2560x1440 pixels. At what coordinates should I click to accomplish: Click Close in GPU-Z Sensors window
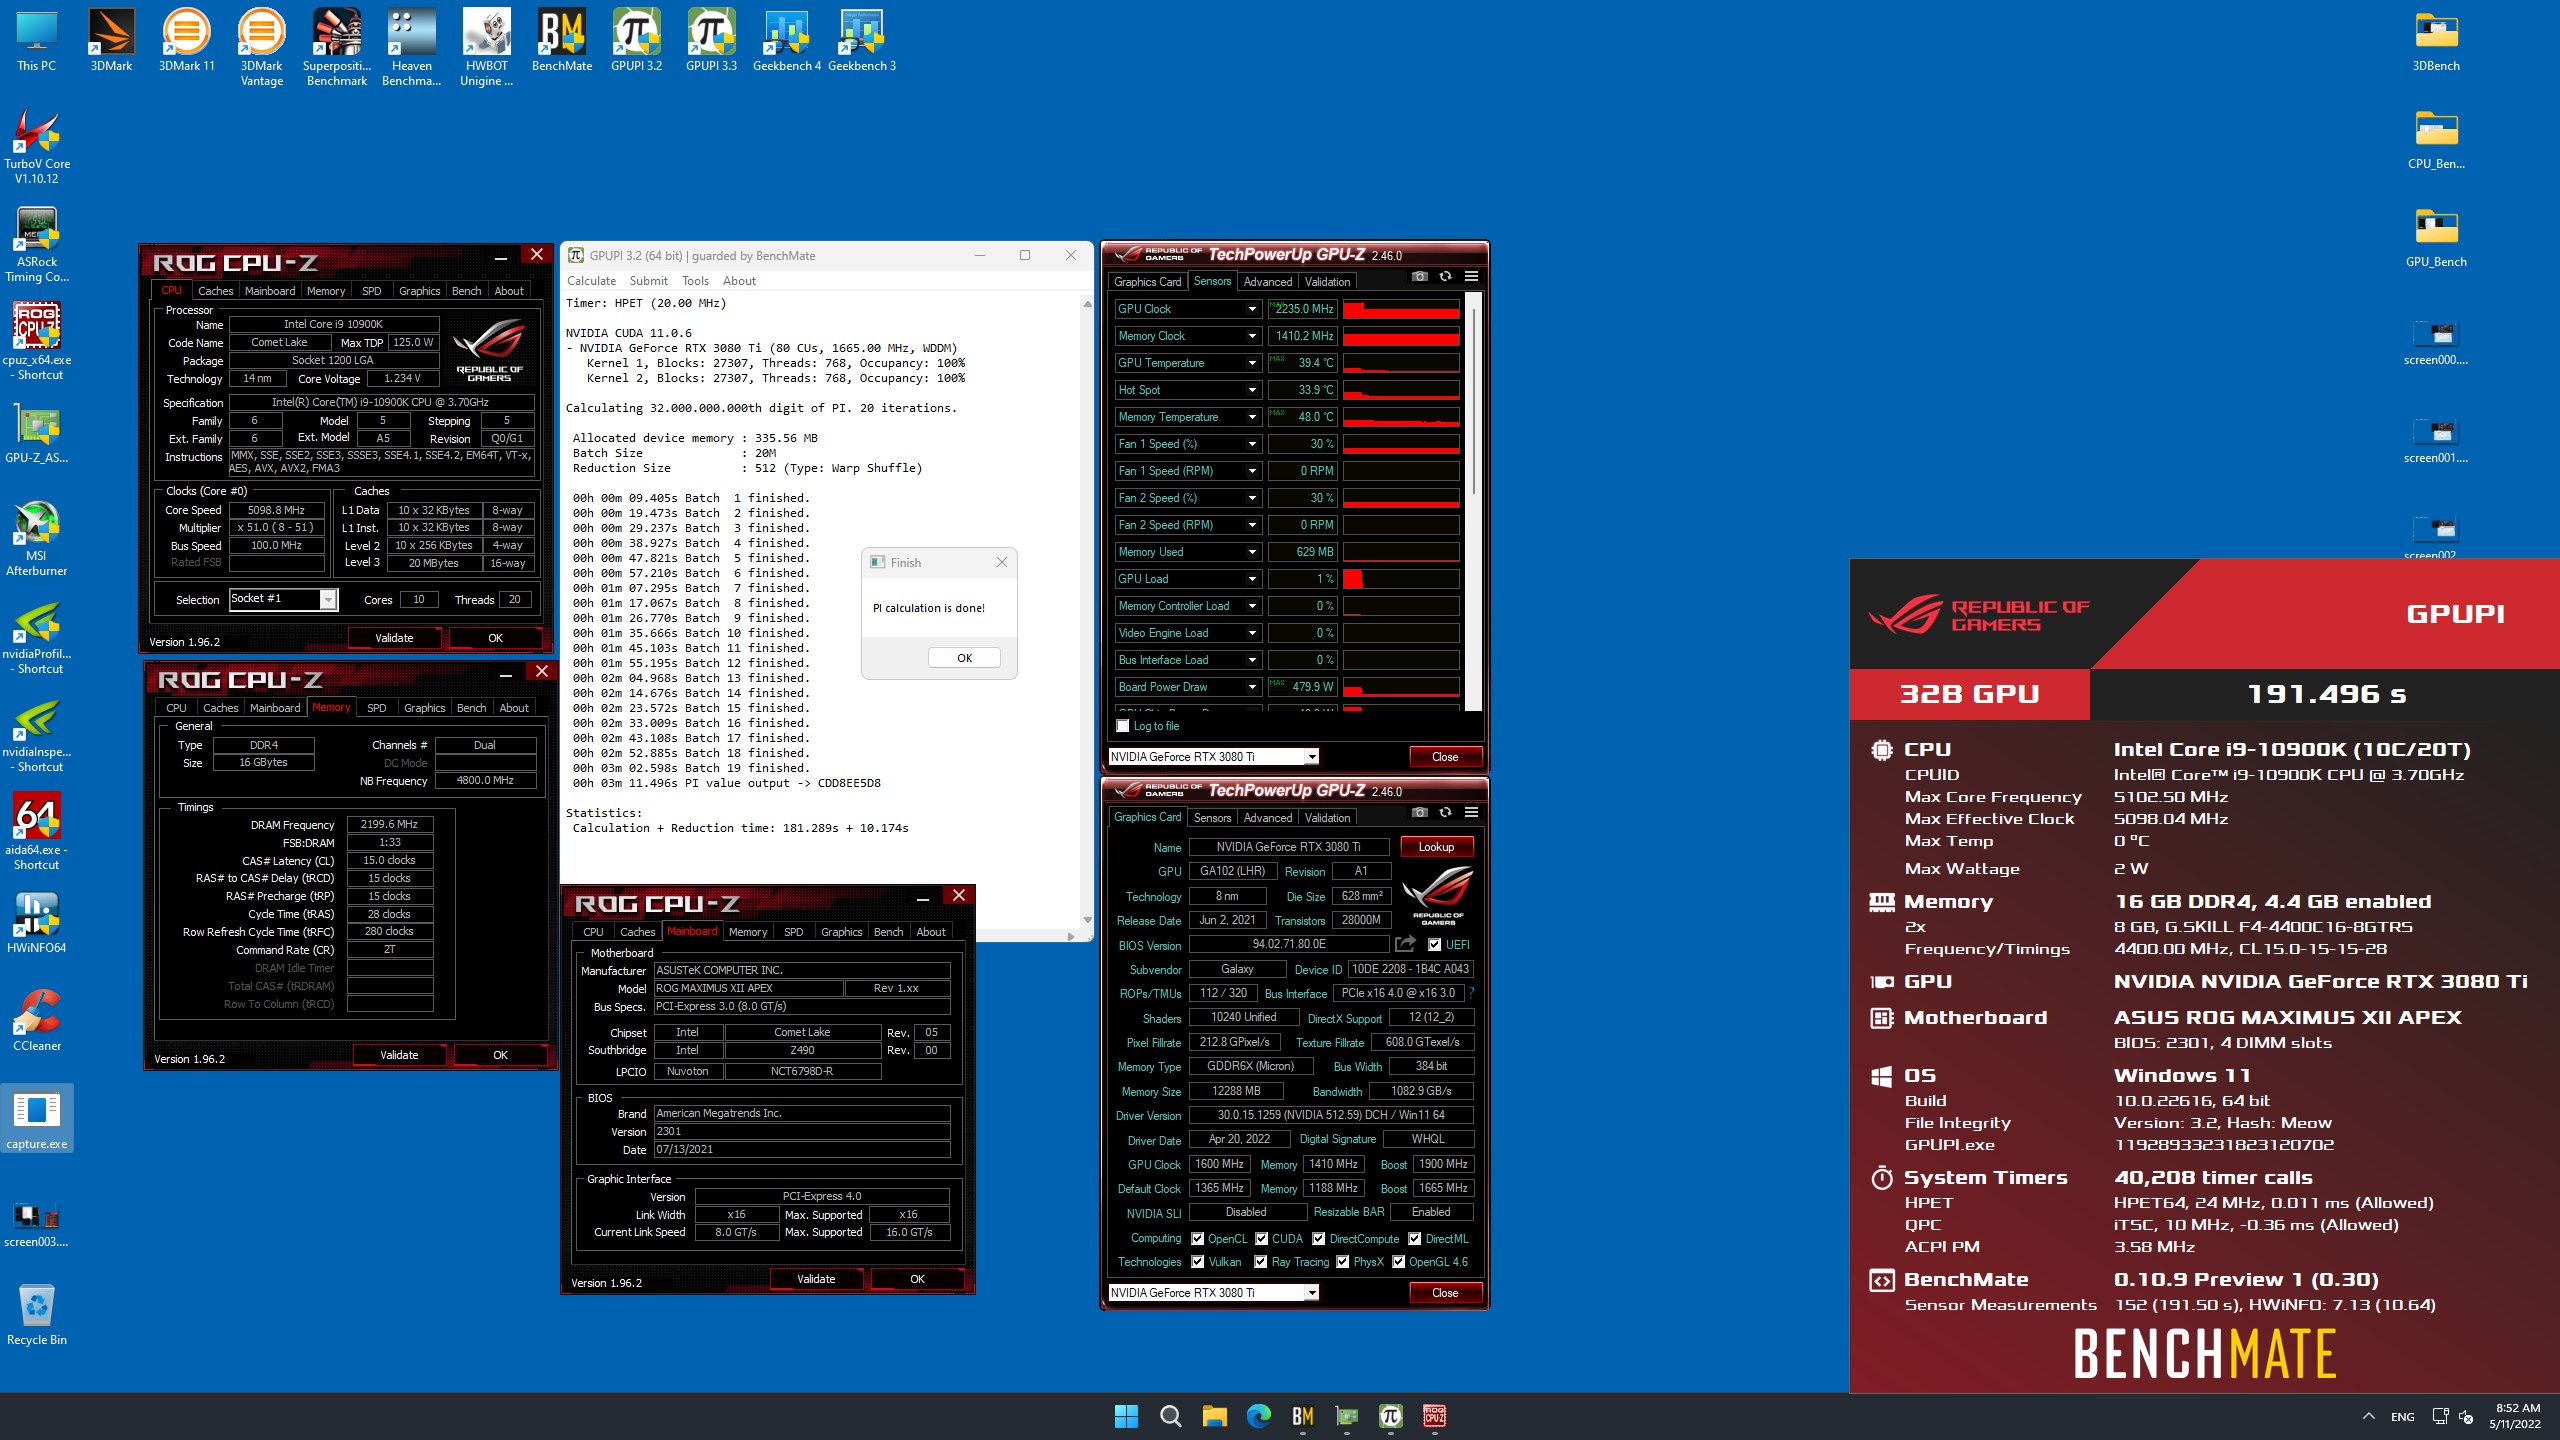click(1444, 757)
